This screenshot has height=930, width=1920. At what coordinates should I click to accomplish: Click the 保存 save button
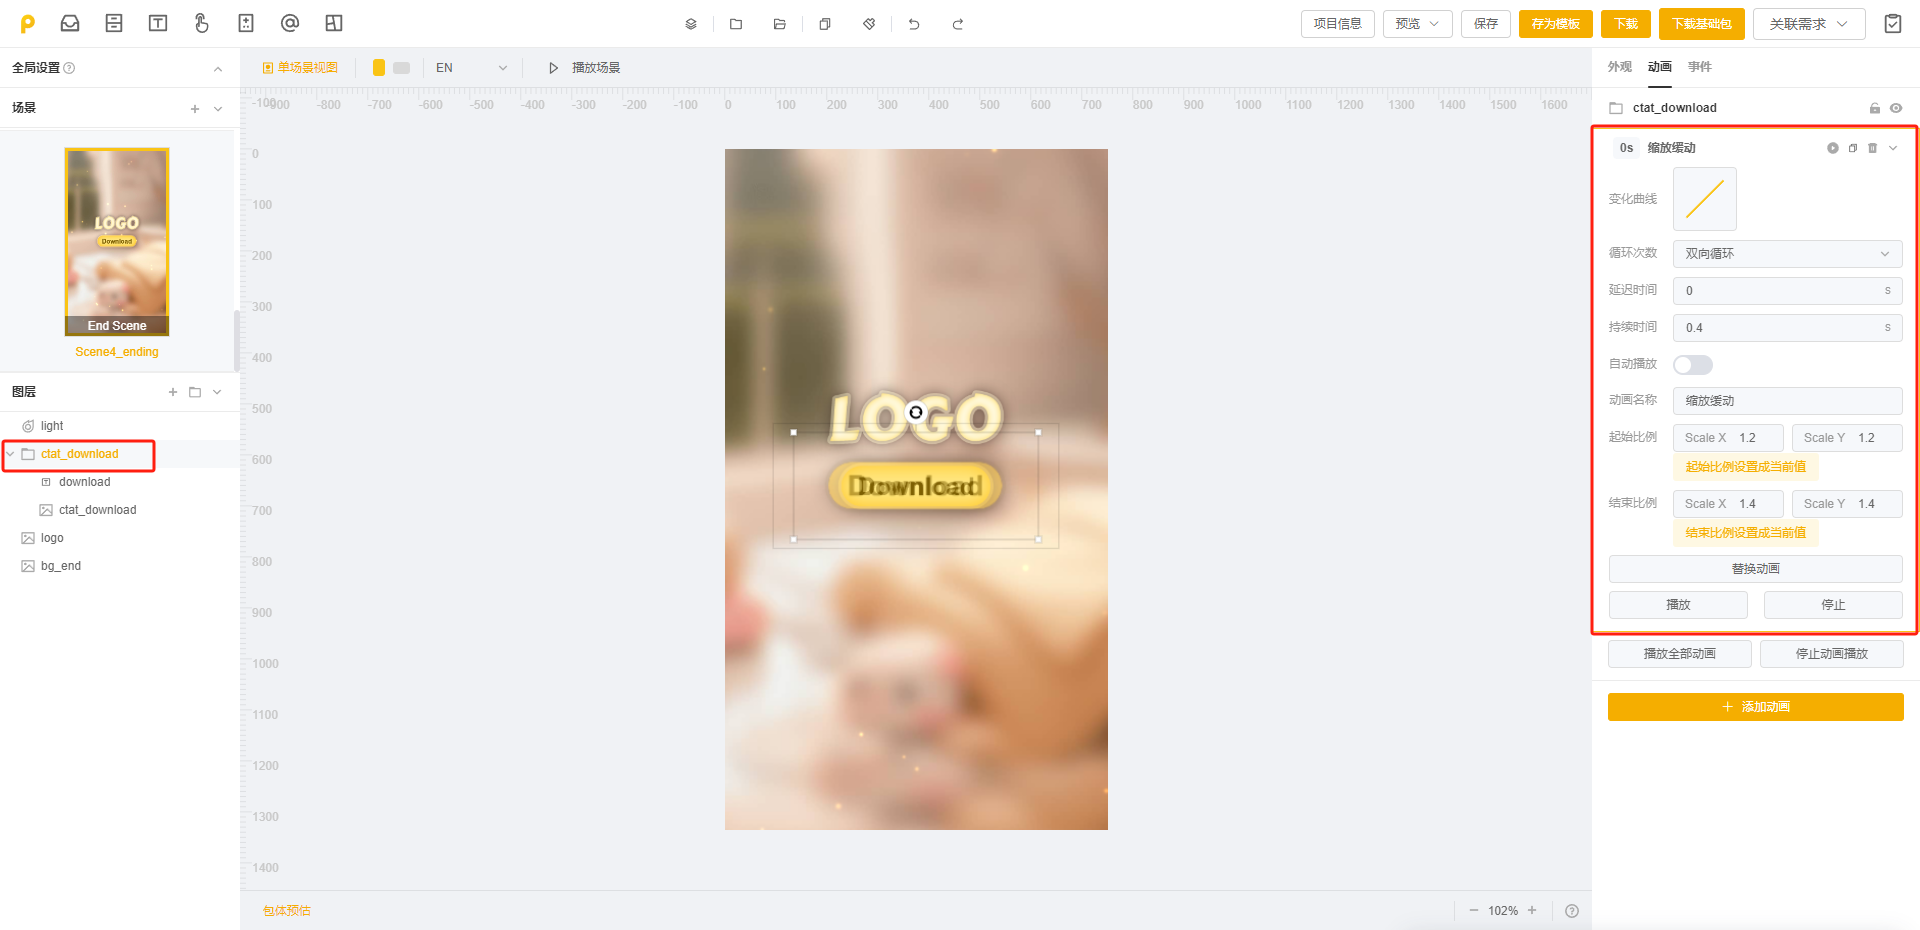coord(1486,24)
